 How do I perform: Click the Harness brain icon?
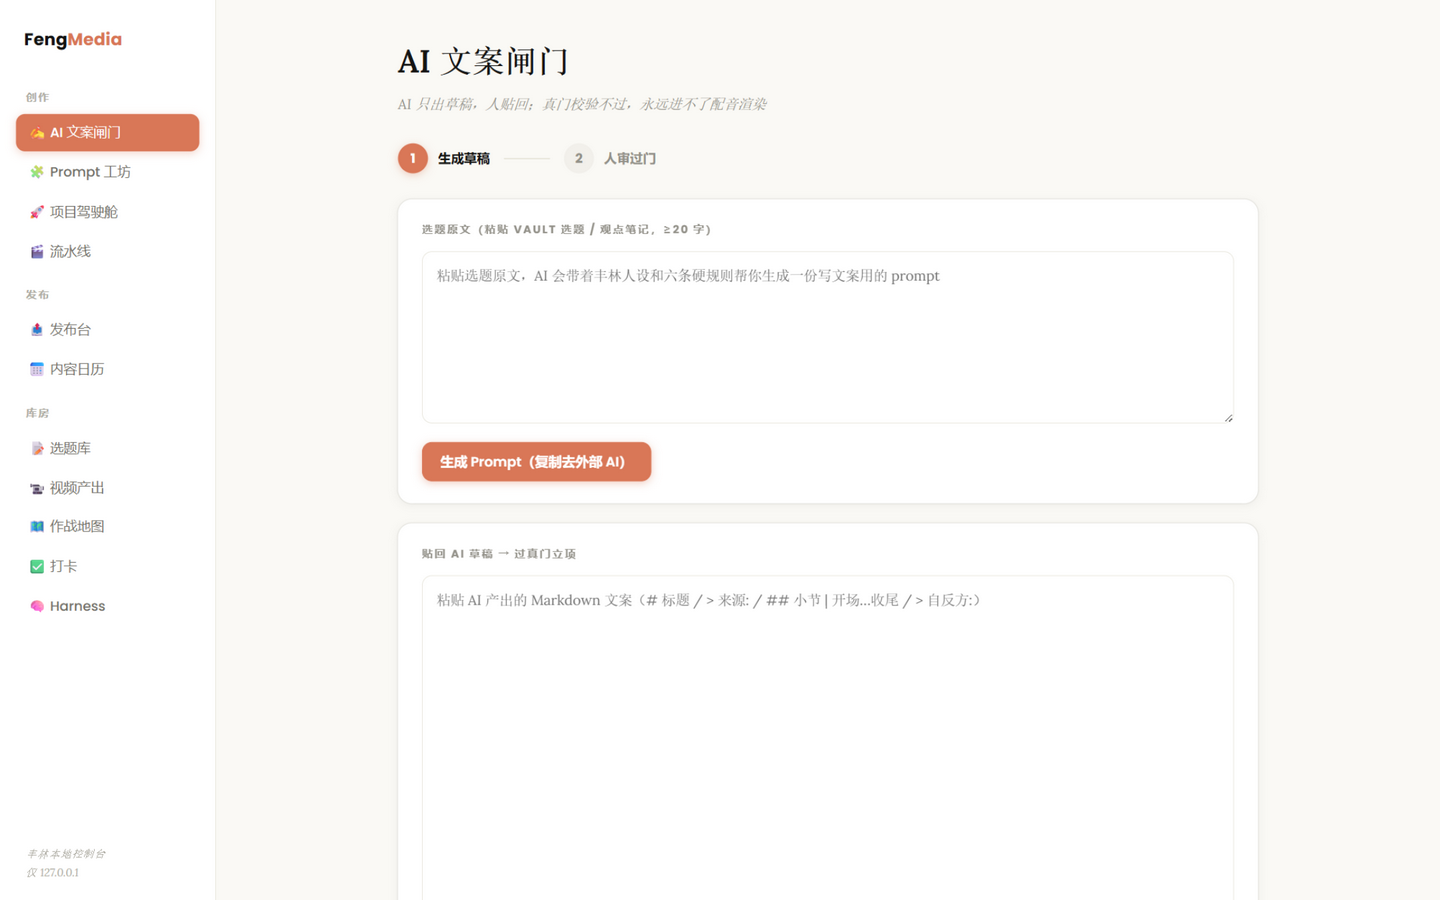click(x=37, y=606)
